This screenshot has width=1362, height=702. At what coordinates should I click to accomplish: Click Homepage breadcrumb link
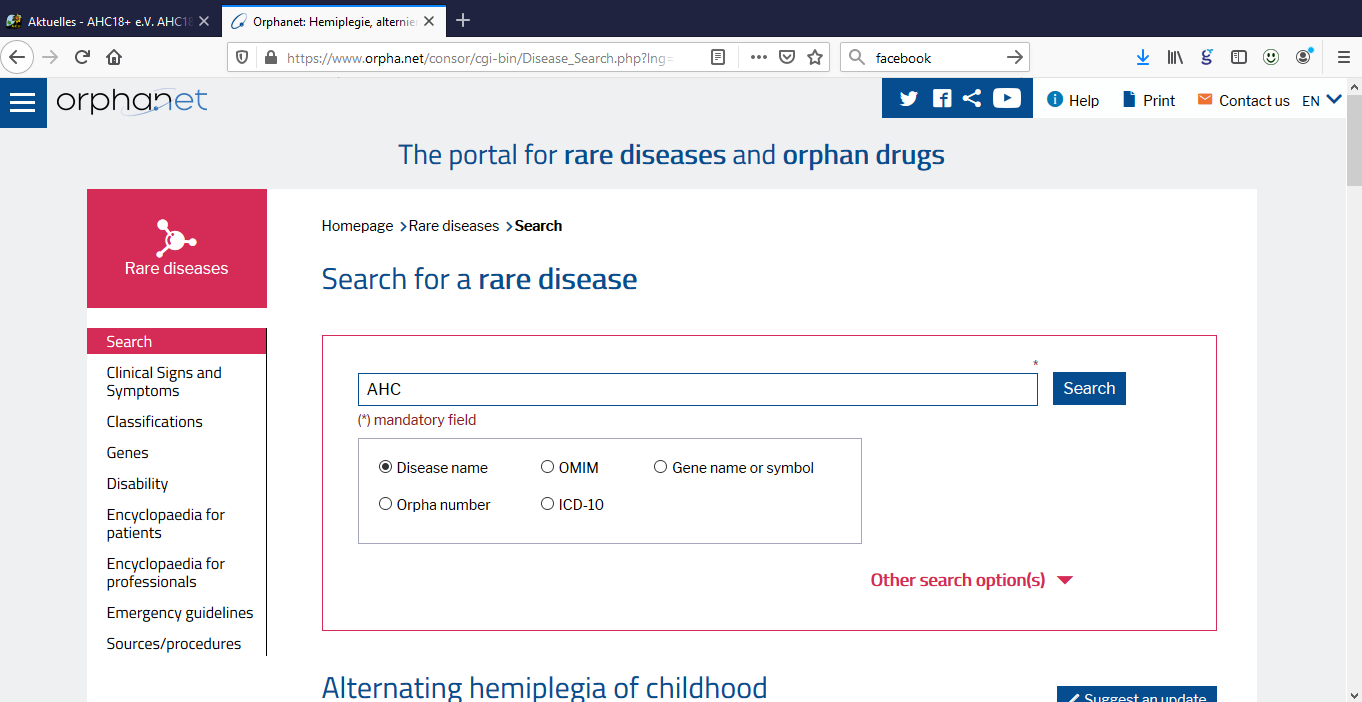(x=357, y=226)
